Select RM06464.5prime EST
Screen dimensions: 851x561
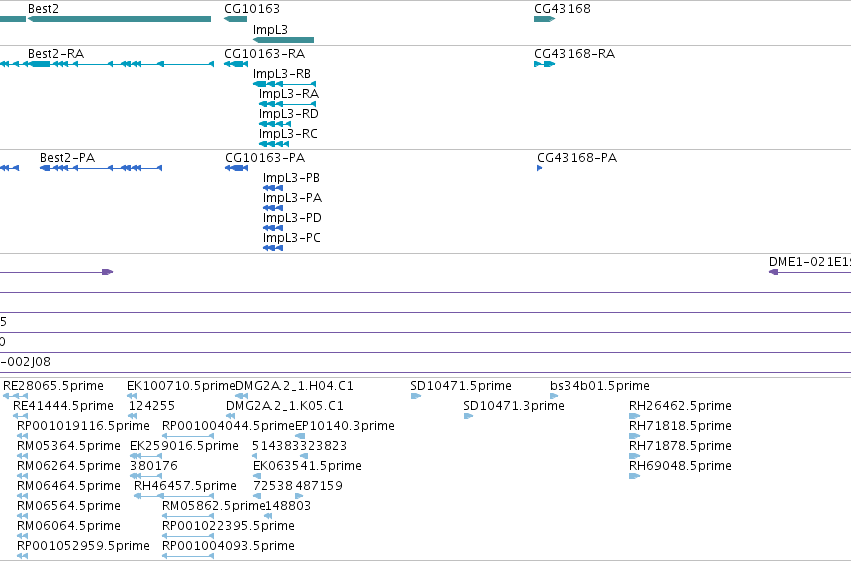pyautogui.click(x=22, y=496)
